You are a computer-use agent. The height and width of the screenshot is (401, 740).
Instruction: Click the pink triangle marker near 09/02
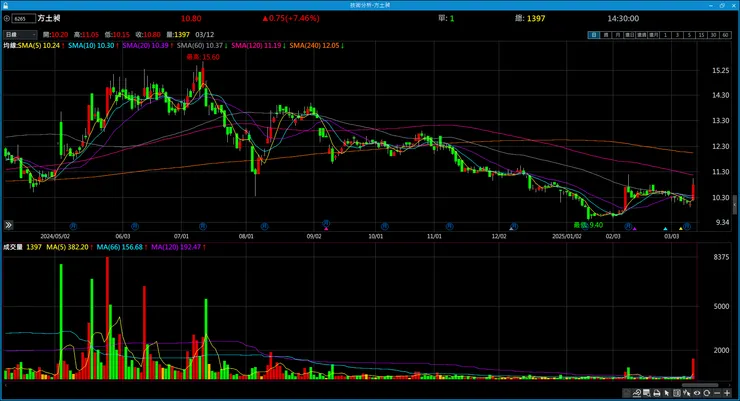326,229
